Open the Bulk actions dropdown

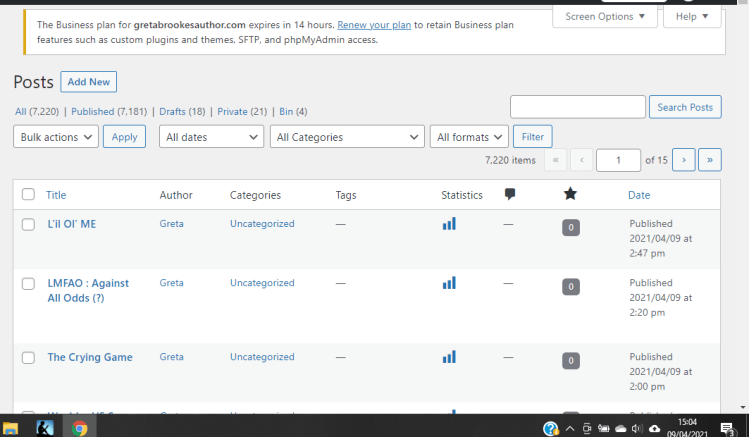(56, 137)
